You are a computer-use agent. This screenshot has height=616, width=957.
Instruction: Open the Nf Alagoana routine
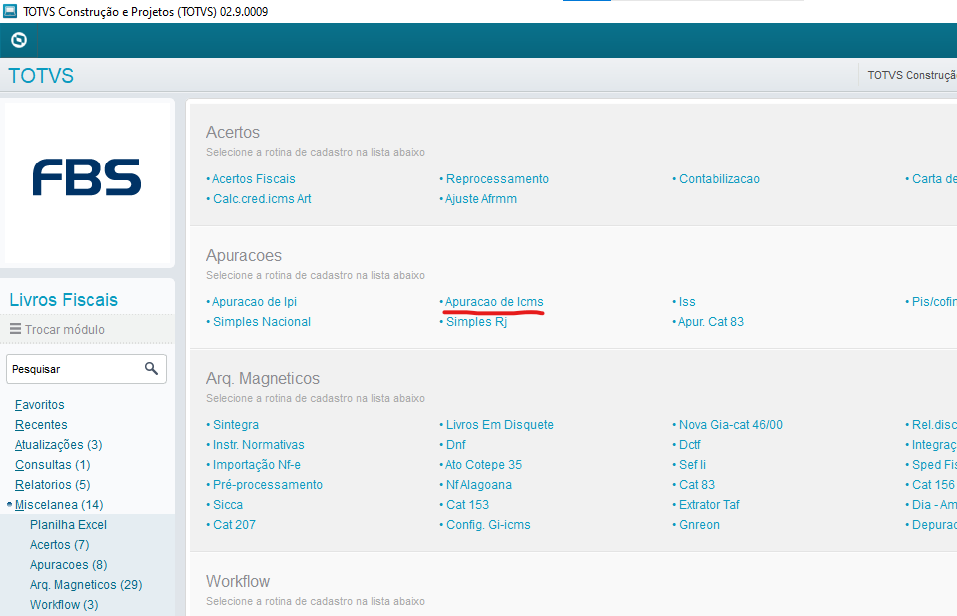click(x=479, y=485)
